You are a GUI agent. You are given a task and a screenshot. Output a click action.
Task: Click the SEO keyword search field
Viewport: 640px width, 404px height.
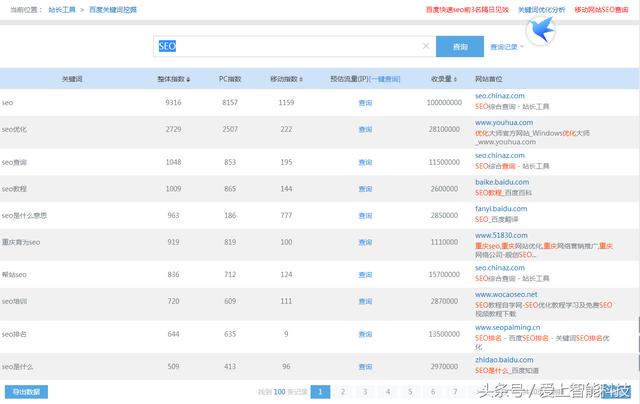pos(294,46)
